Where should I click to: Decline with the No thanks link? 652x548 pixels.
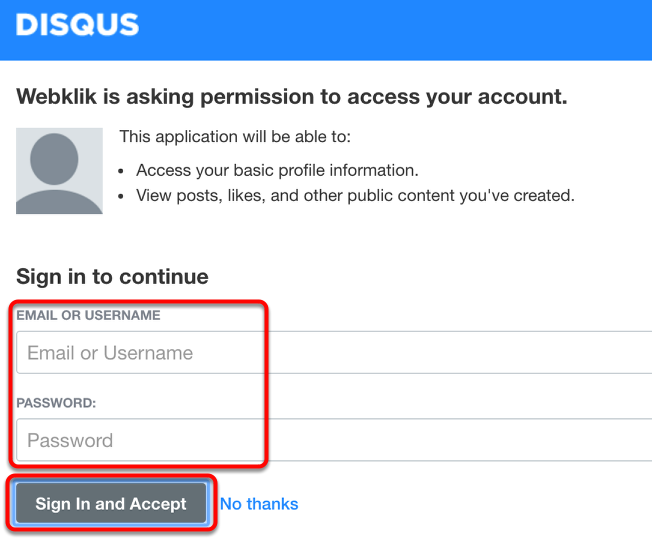[x=259, y=504]
